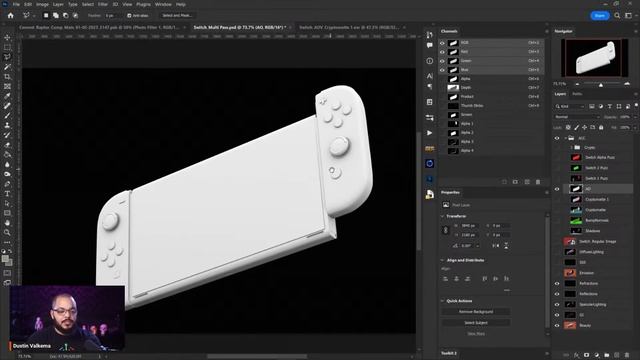
Task: Hide the Green channel visibility eye
Action: 442,61
